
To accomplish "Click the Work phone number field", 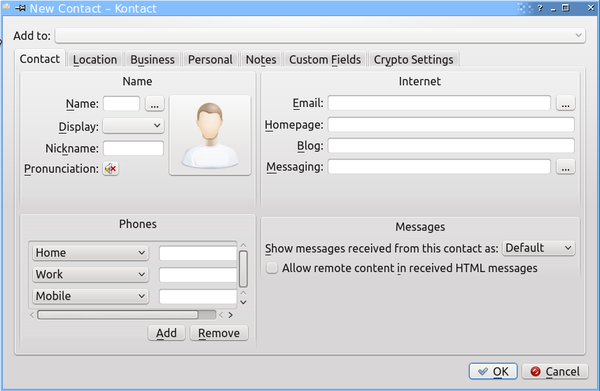I will 198,275.
